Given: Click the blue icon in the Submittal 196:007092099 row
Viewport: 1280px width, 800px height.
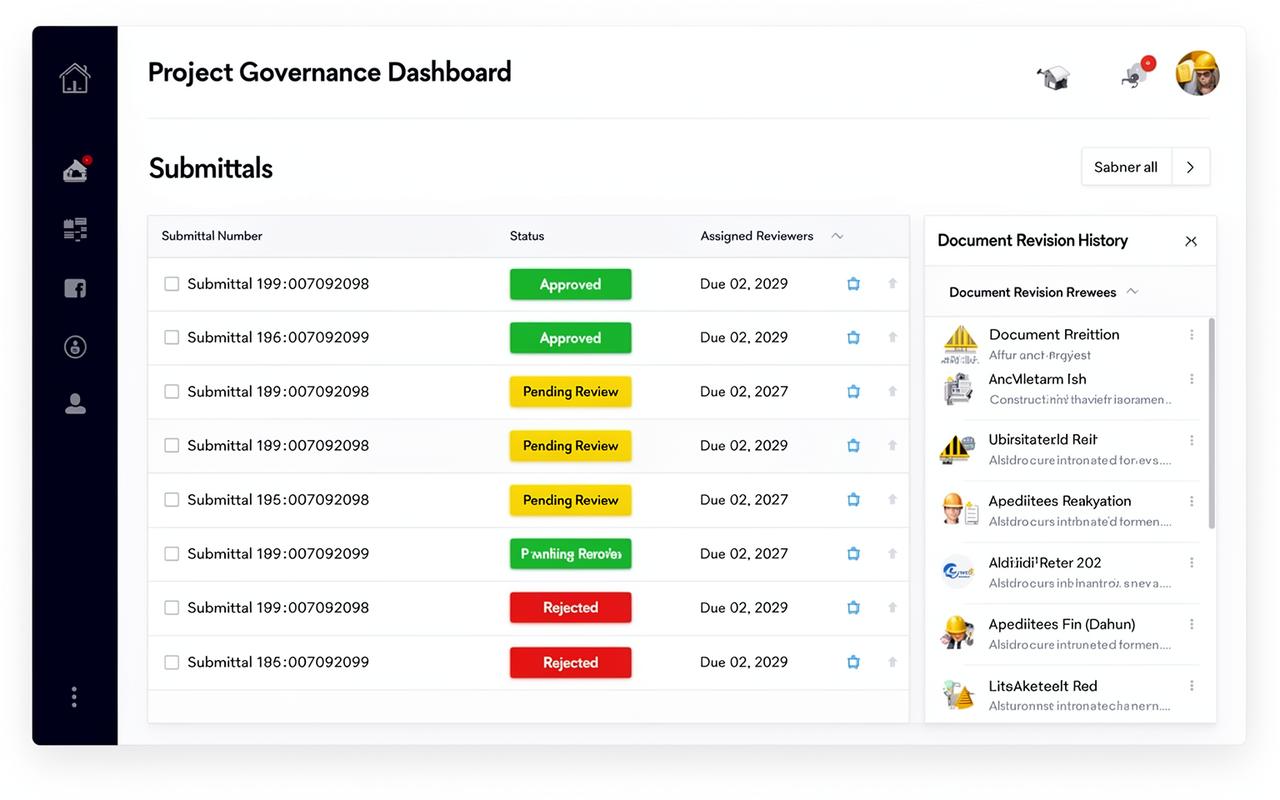Looking at the screenshot, I should [853, 338].
